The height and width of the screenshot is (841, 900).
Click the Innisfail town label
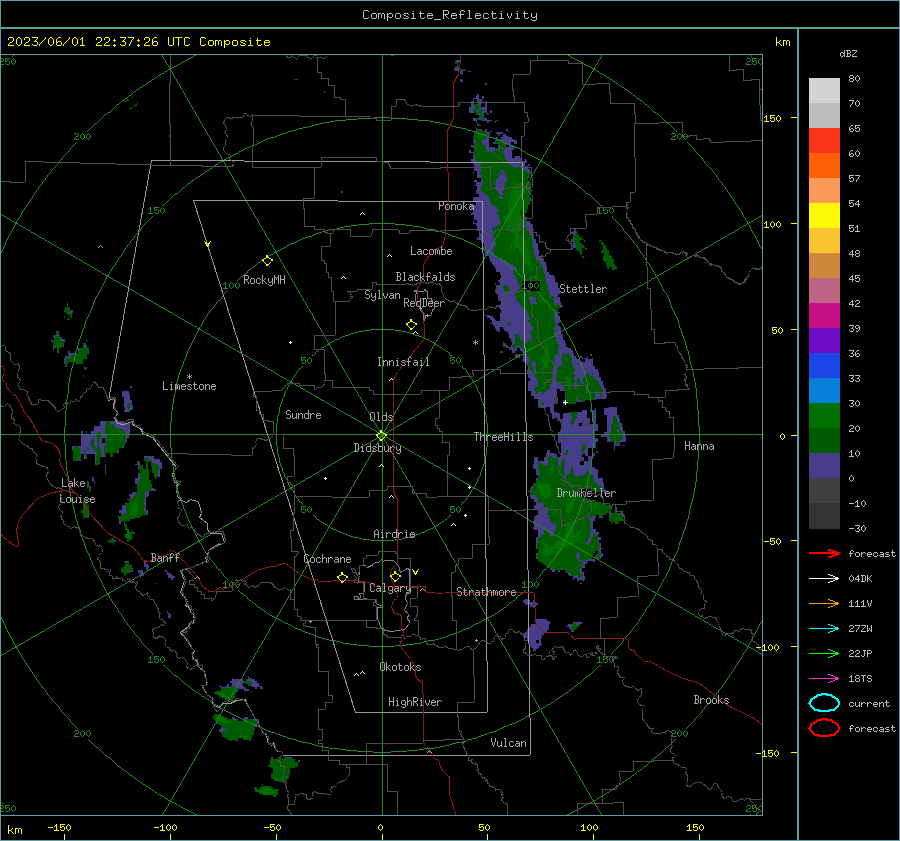(403, 362)
